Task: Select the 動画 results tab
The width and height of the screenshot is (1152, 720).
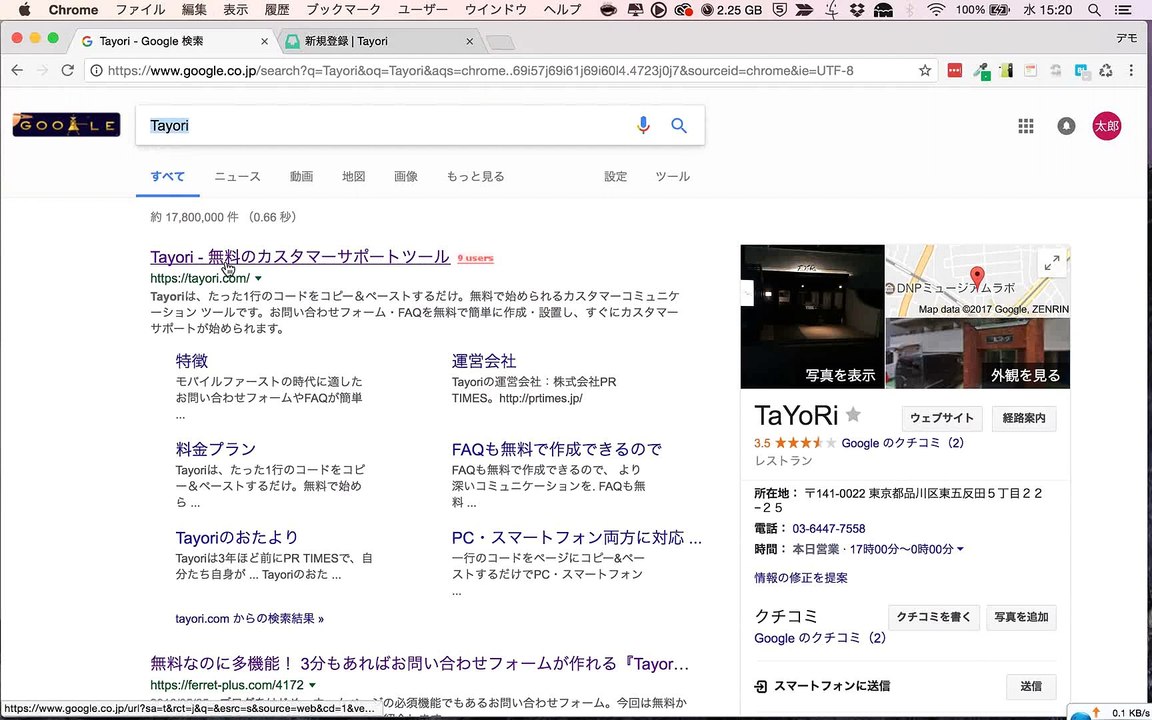Action: pos(301,176)
